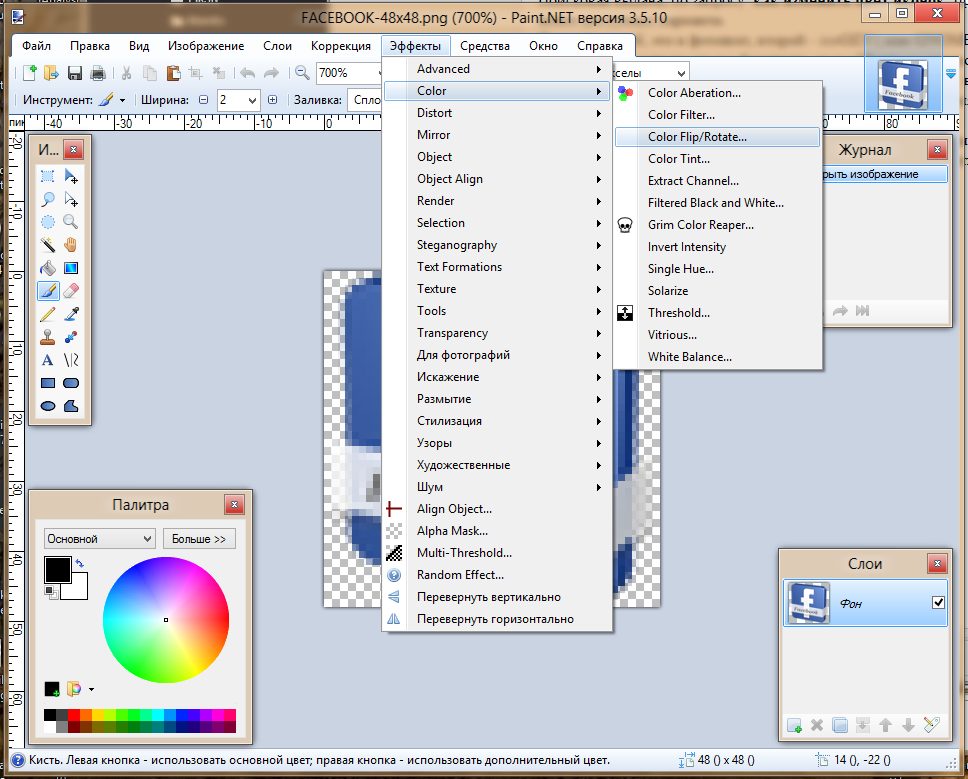This screenshot has height=779, width=968.
Task: Open the zoom level 700% dropdown
Action: (x=380, y=73)
